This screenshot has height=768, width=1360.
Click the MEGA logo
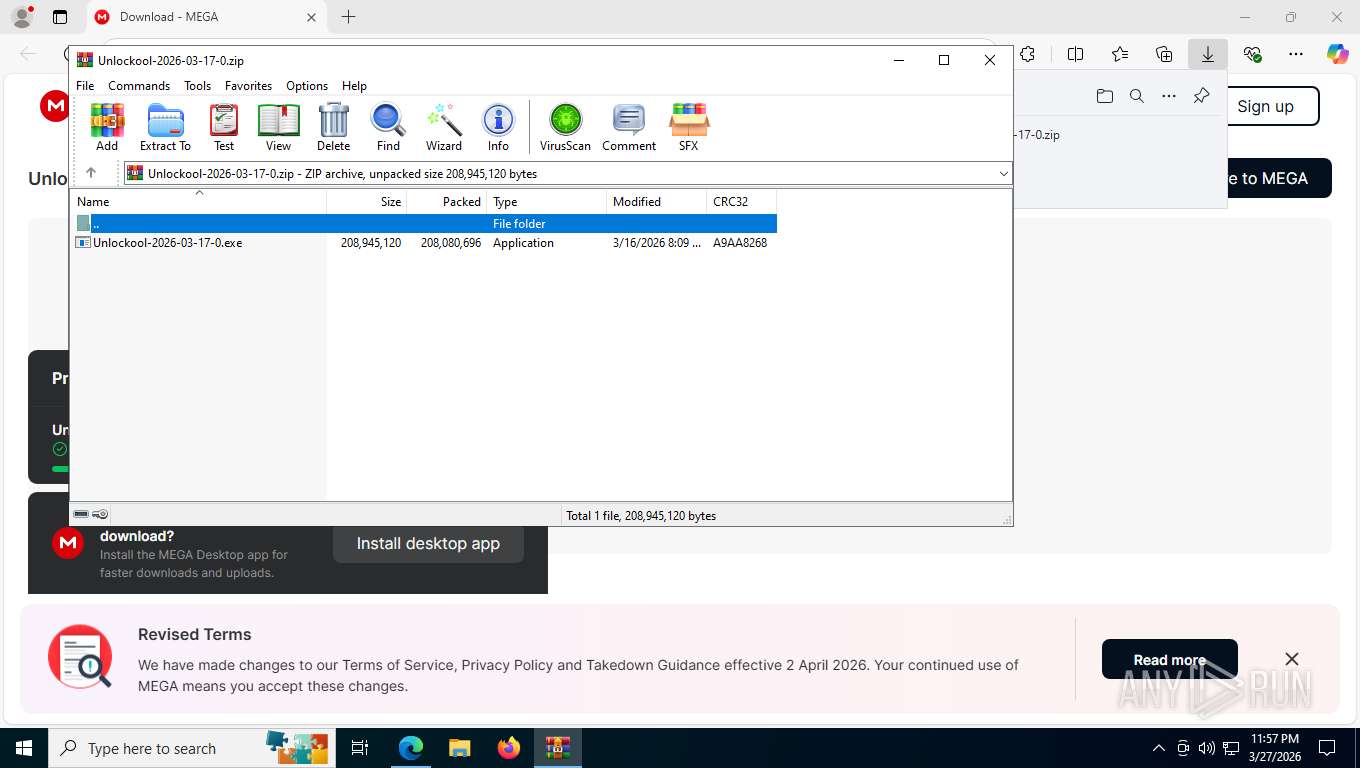click(55, 106)
